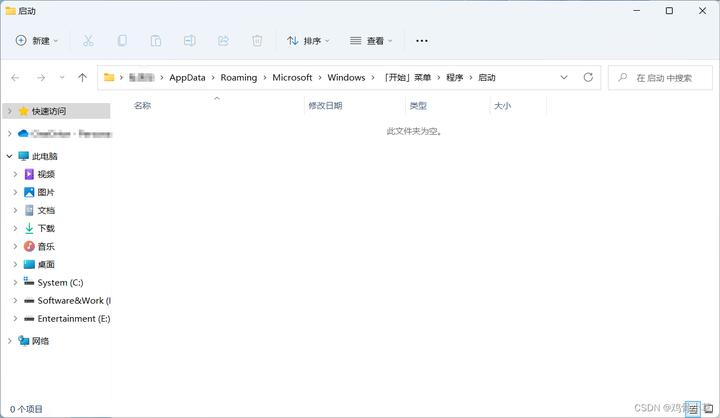Open recent locations chevron
The height and width of the screenshot is (418, 720).
[x=62, y=78]
